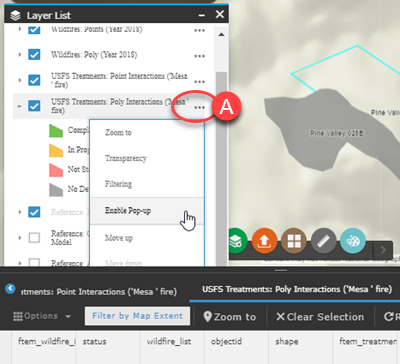
Task: Expand Wildfires: Poly (Year 2018) layer
Action: click(x=19, y=55)
